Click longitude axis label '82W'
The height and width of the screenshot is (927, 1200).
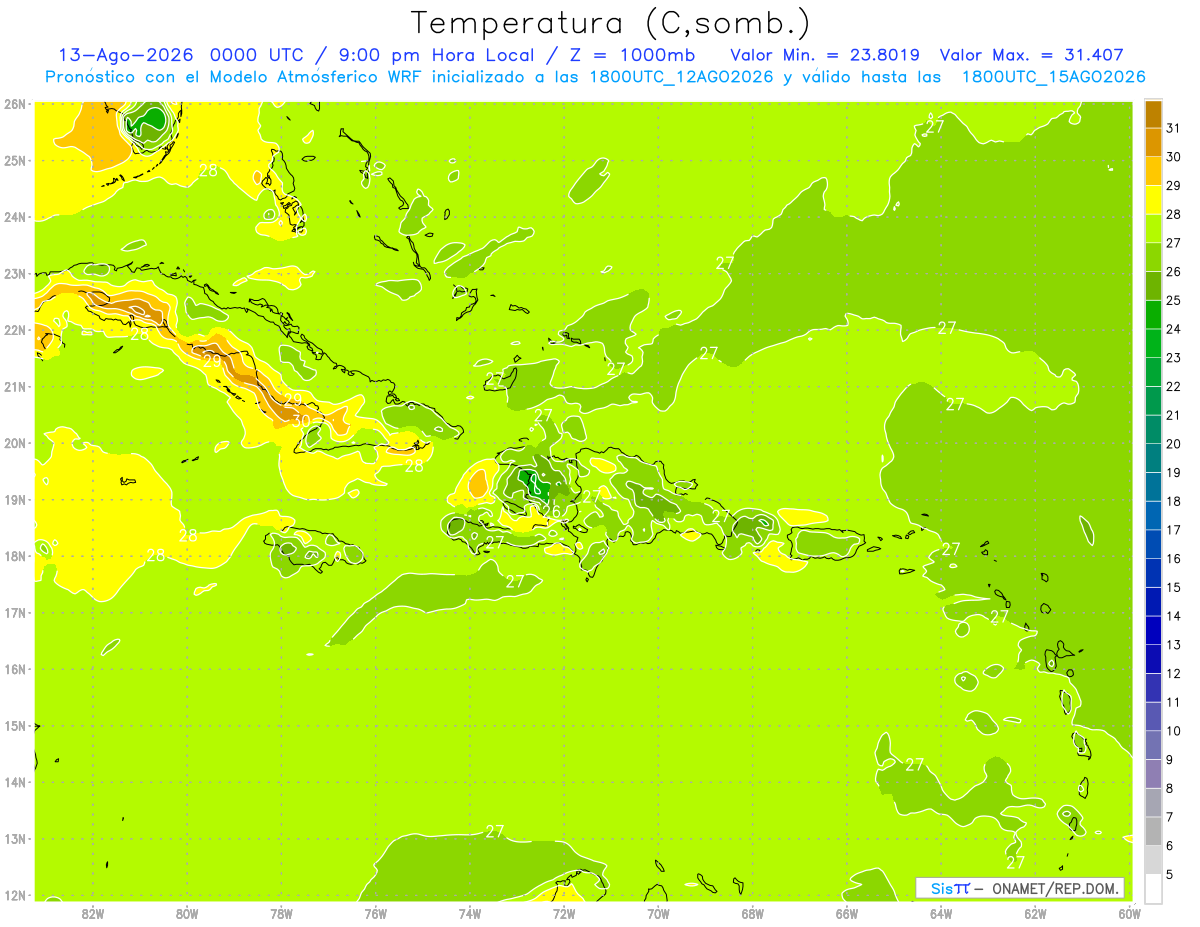(93, 913)
